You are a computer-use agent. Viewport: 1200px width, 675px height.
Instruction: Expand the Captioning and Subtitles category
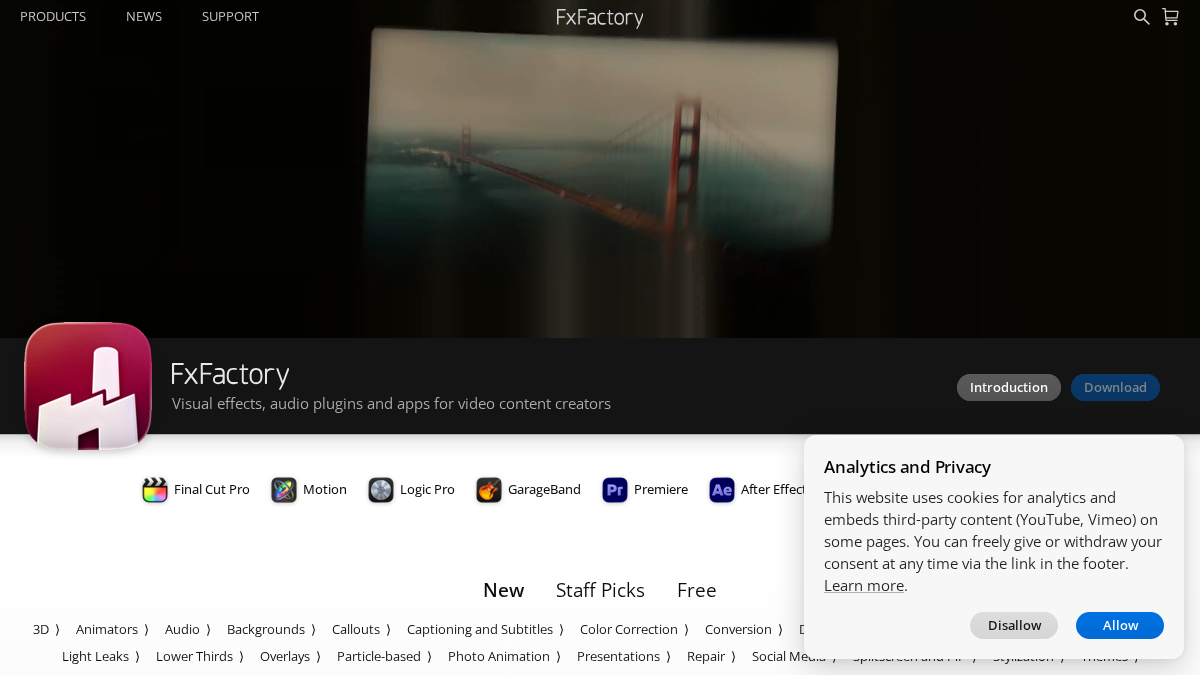[486, 629]
